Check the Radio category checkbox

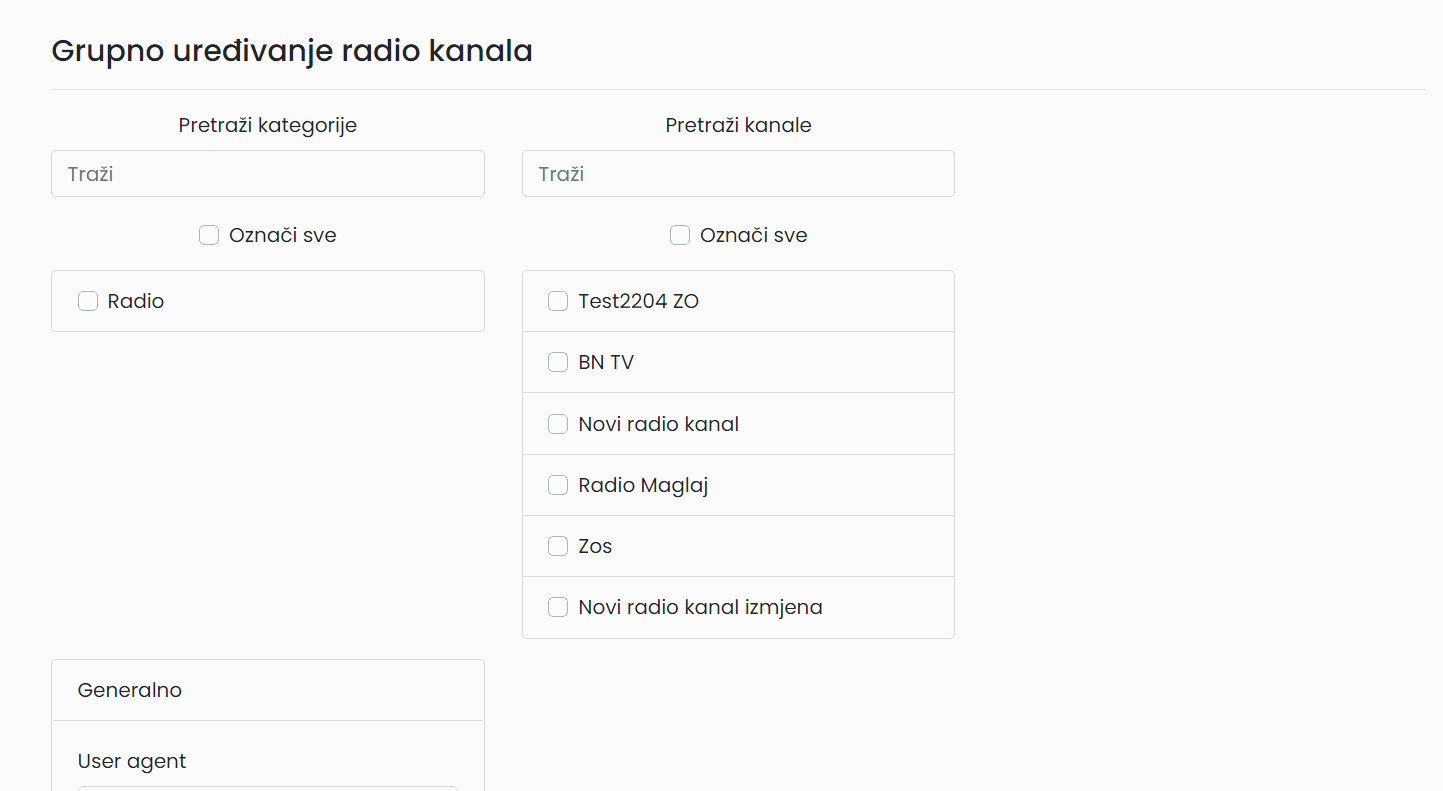click(88, 301)
